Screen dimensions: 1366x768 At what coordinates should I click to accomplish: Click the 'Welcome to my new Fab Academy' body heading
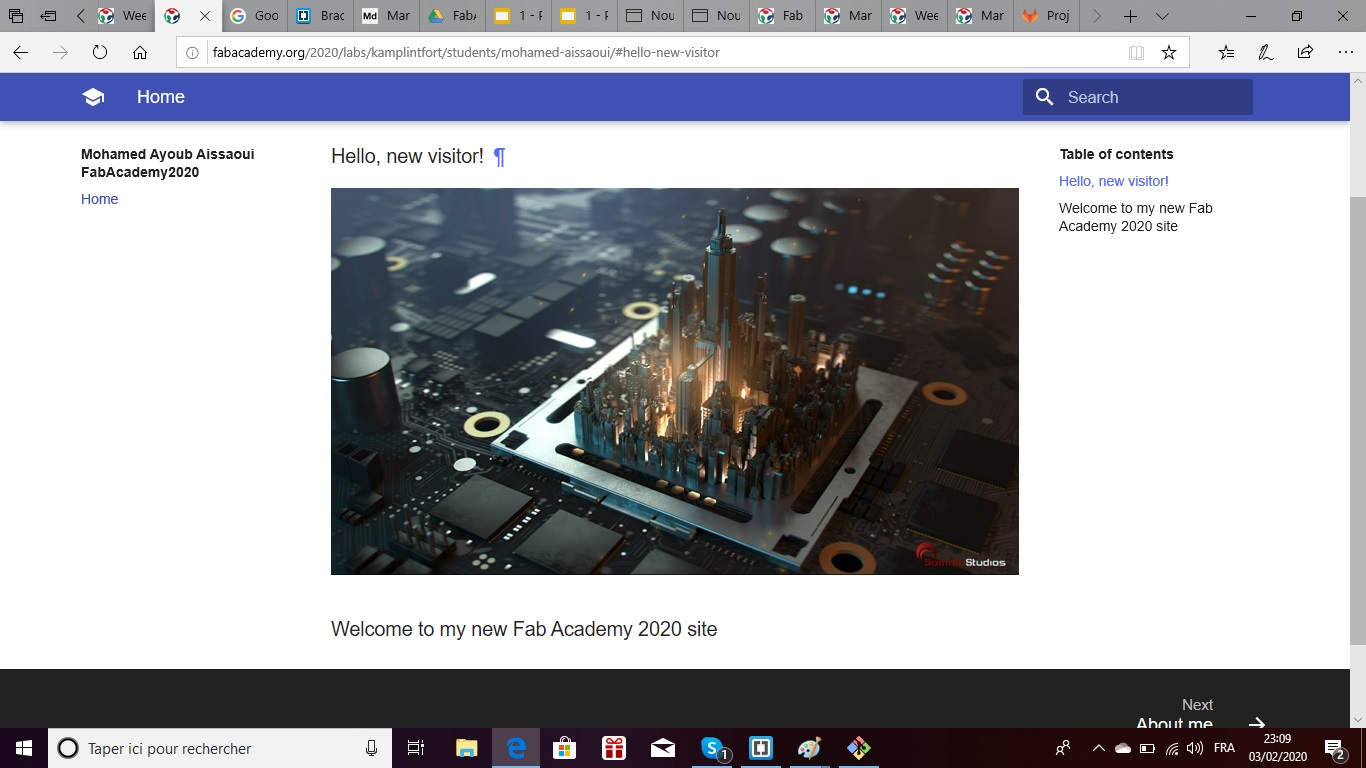(x=524, y=629)
